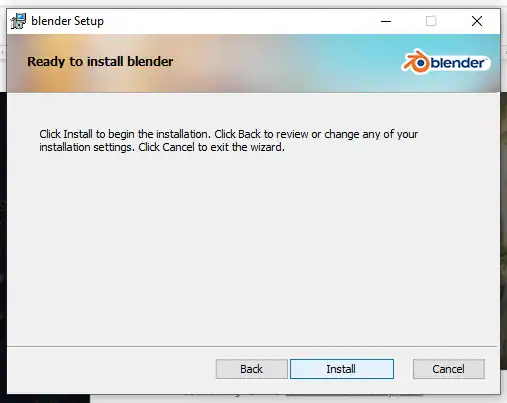The image size is (507, 403).
Task: Click the blender wordmark in the banner
Action: (458, 62)
